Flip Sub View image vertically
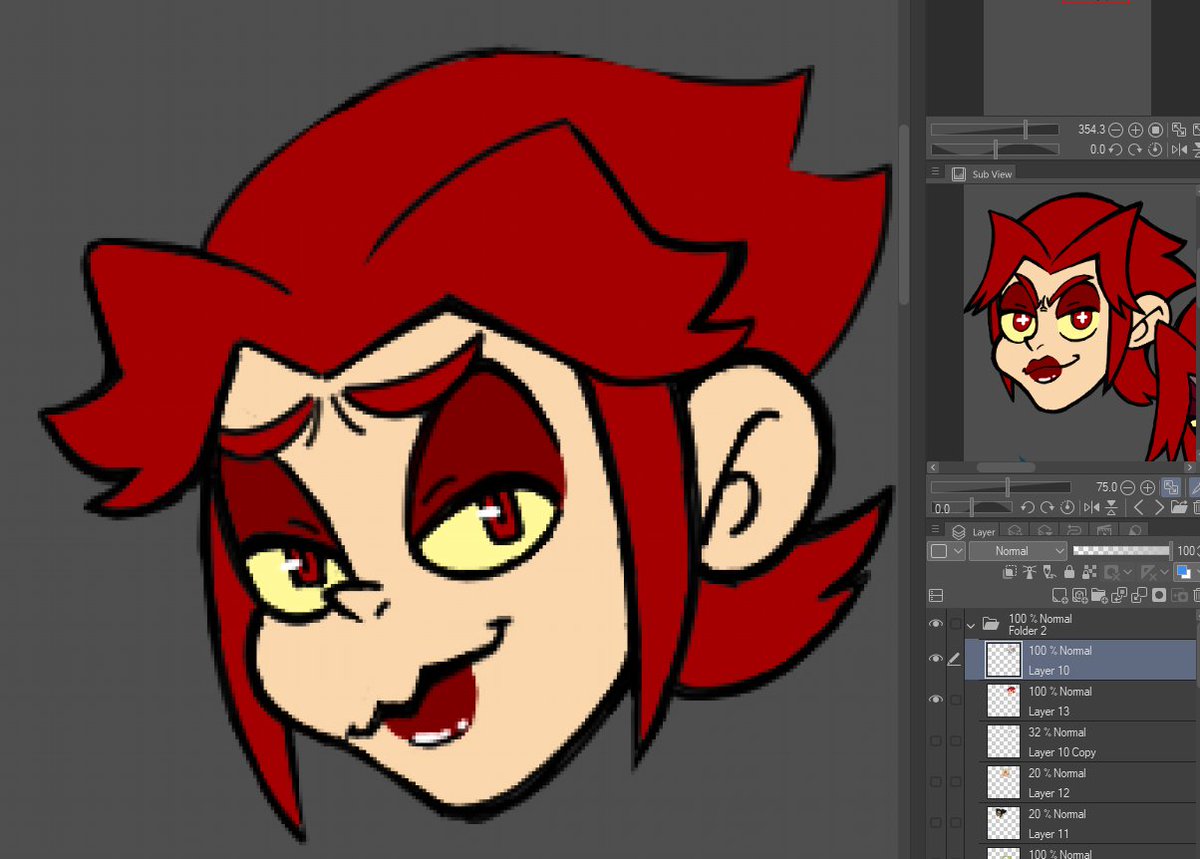The height and width of the screenshot is (859, 1200). click(x=1109, y=508)
